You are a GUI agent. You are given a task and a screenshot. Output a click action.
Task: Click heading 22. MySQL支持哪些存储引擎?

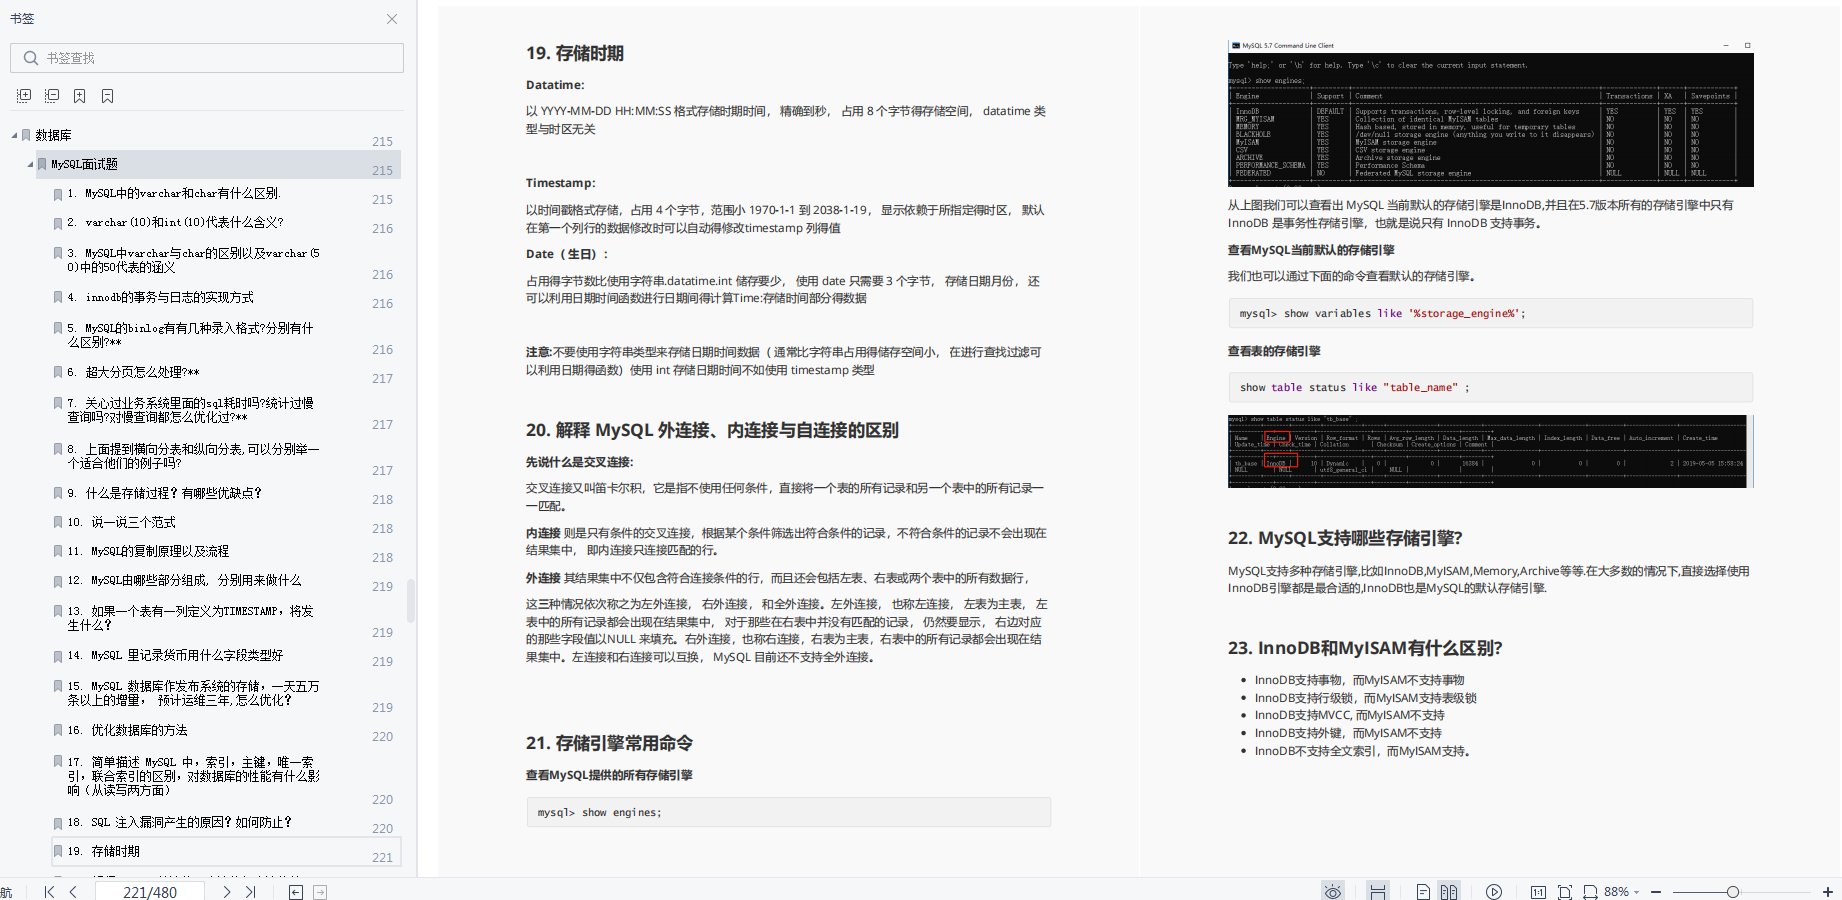[1345, 538]
